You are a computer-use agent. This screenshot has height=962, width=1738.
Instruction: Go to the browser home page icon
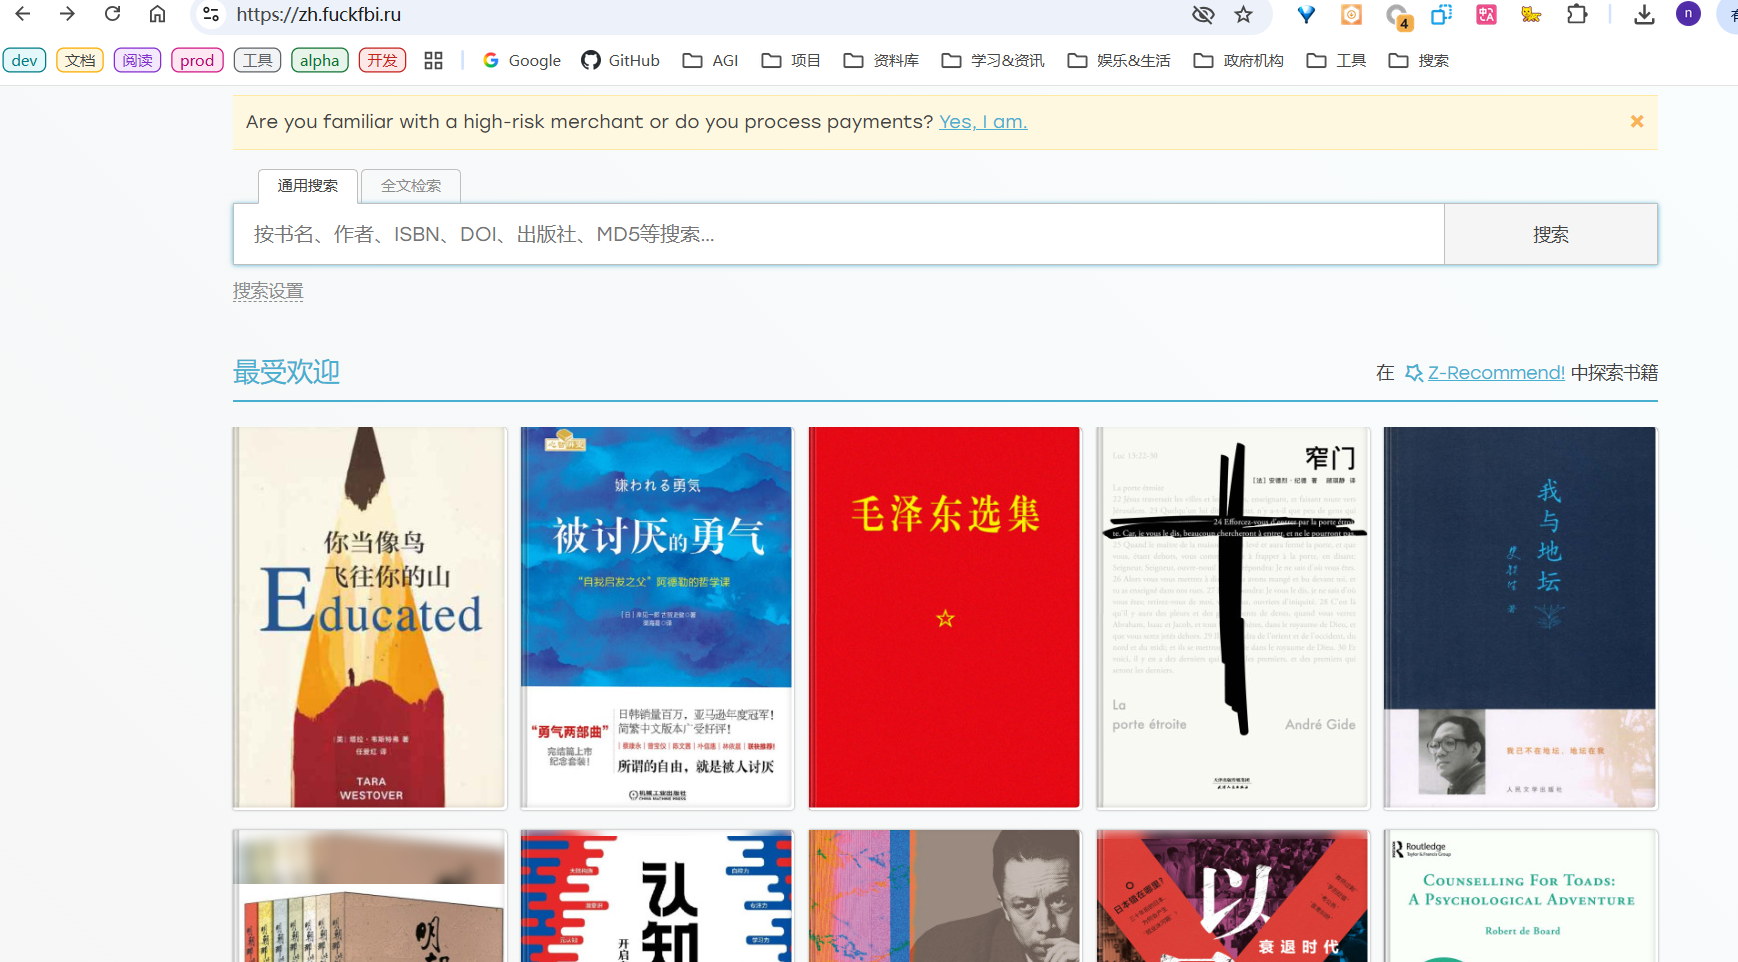(x=157, y=14)
